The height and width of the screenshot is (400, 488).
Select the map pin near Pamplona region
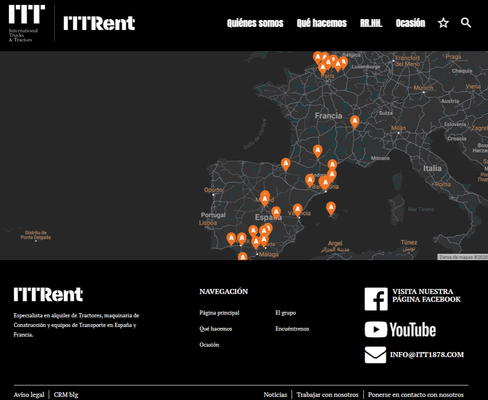(x=285, y=164)
